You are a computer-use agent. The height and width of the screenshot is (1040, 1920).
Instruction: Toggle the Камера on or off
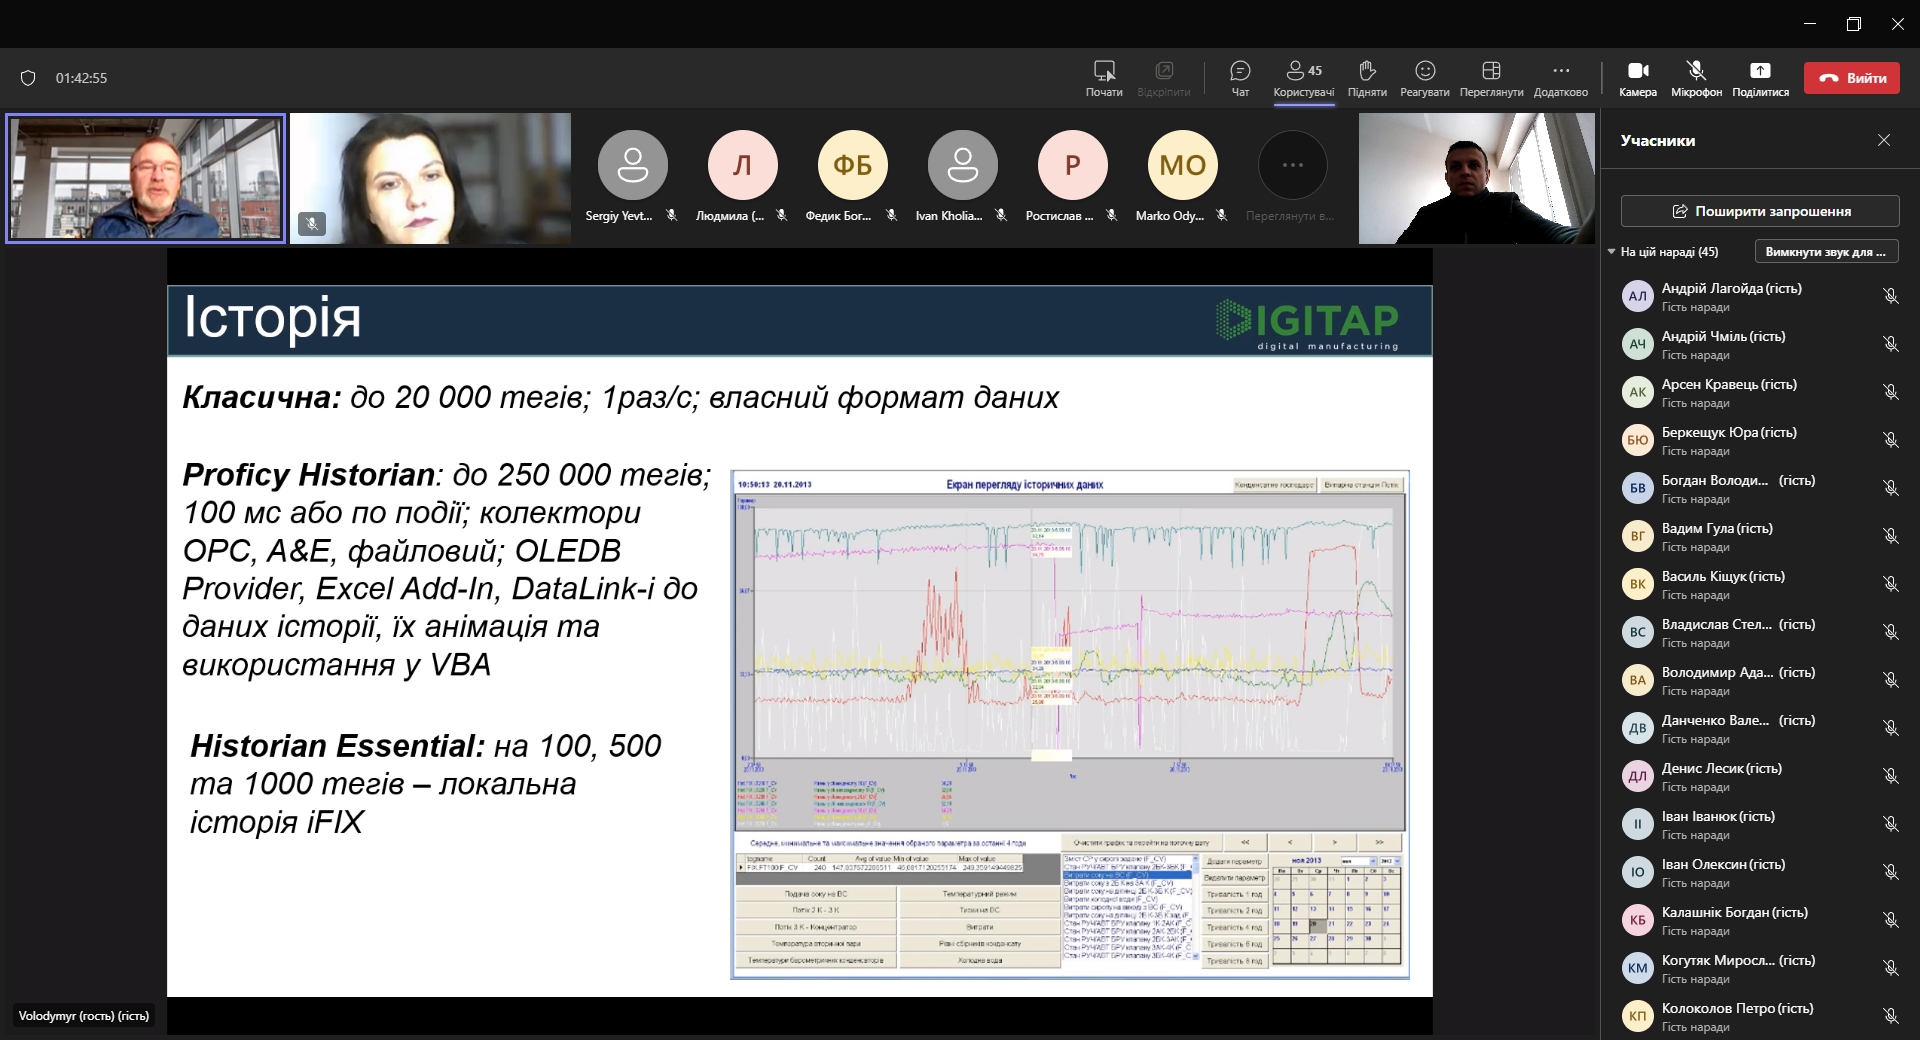pos(1638,78)
